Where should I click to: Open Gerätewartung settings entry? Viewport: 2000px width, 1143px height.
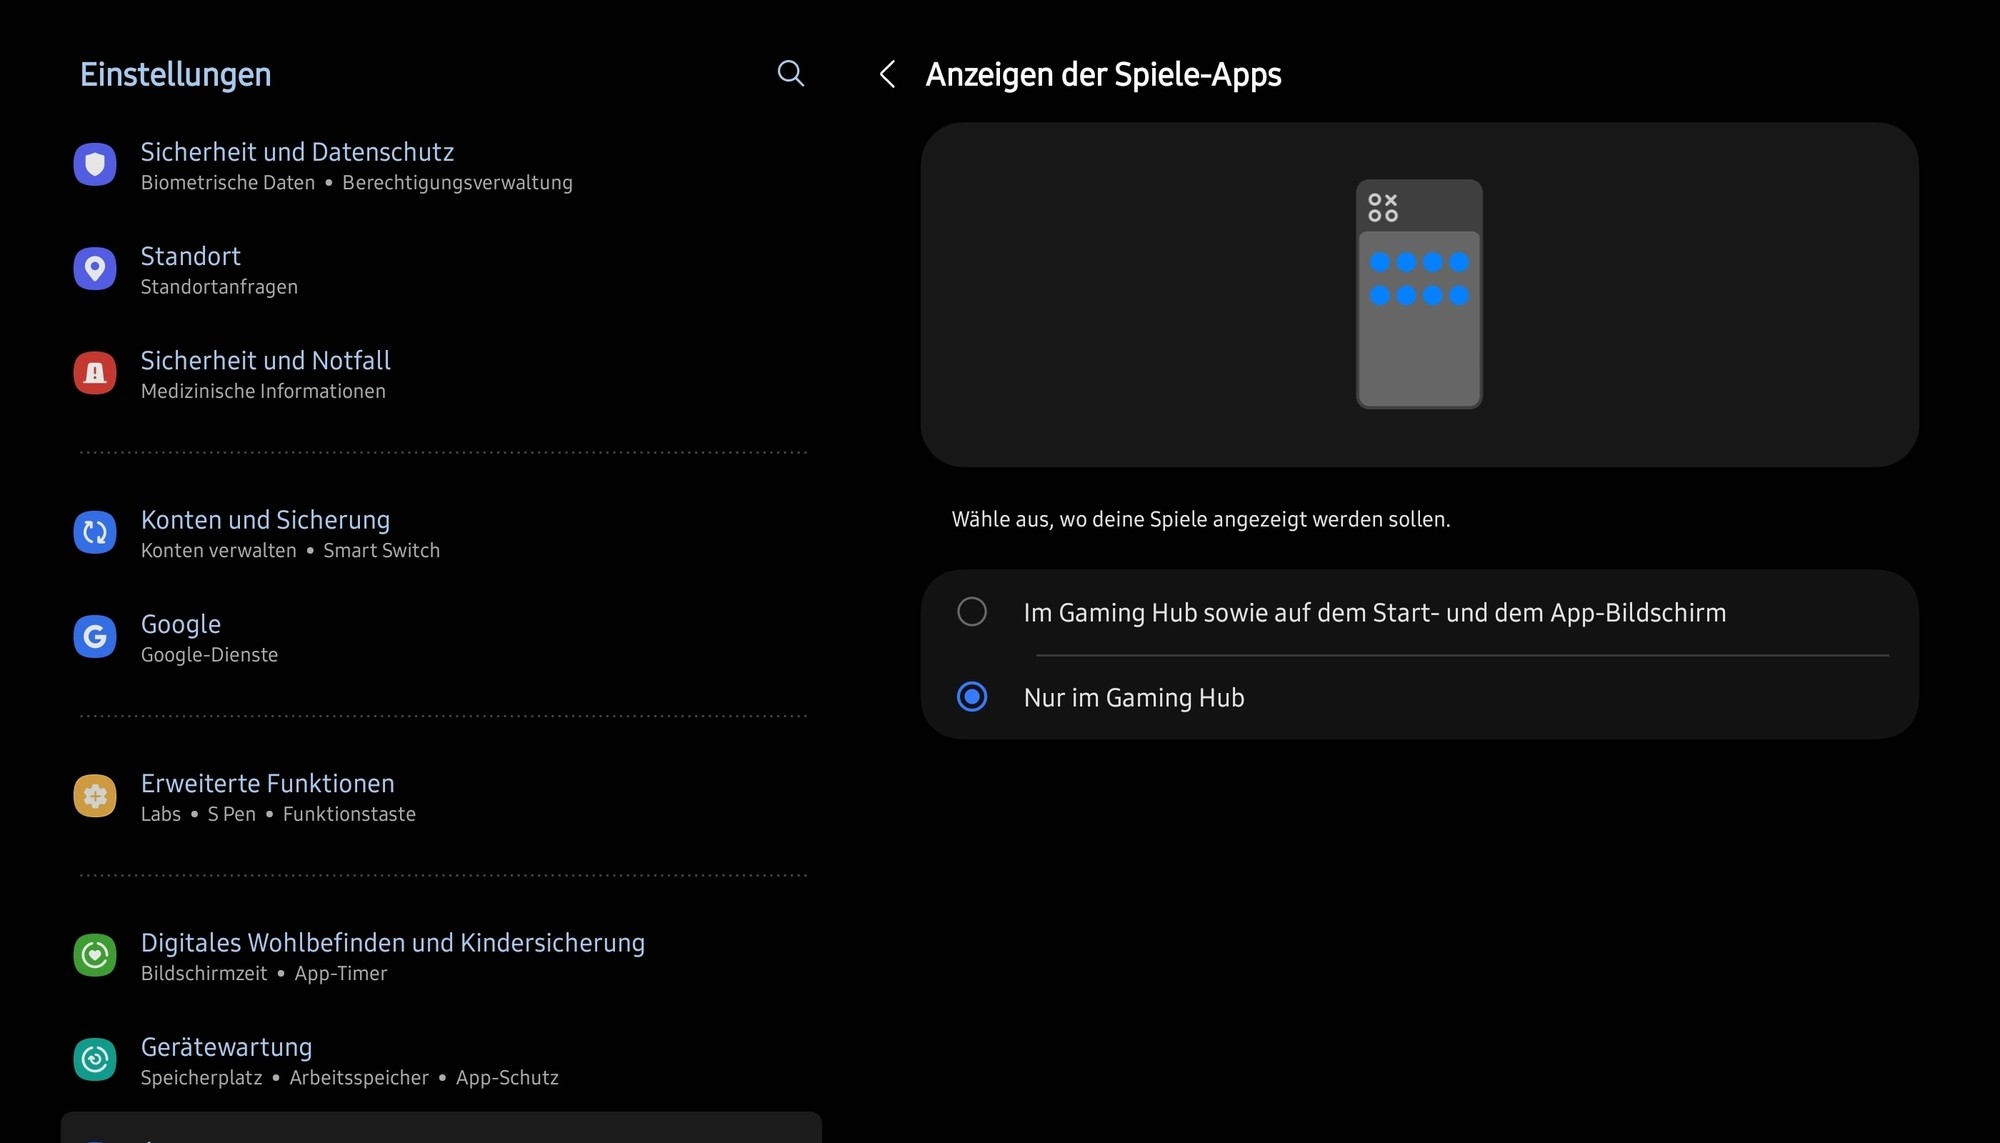(227, 1047)
